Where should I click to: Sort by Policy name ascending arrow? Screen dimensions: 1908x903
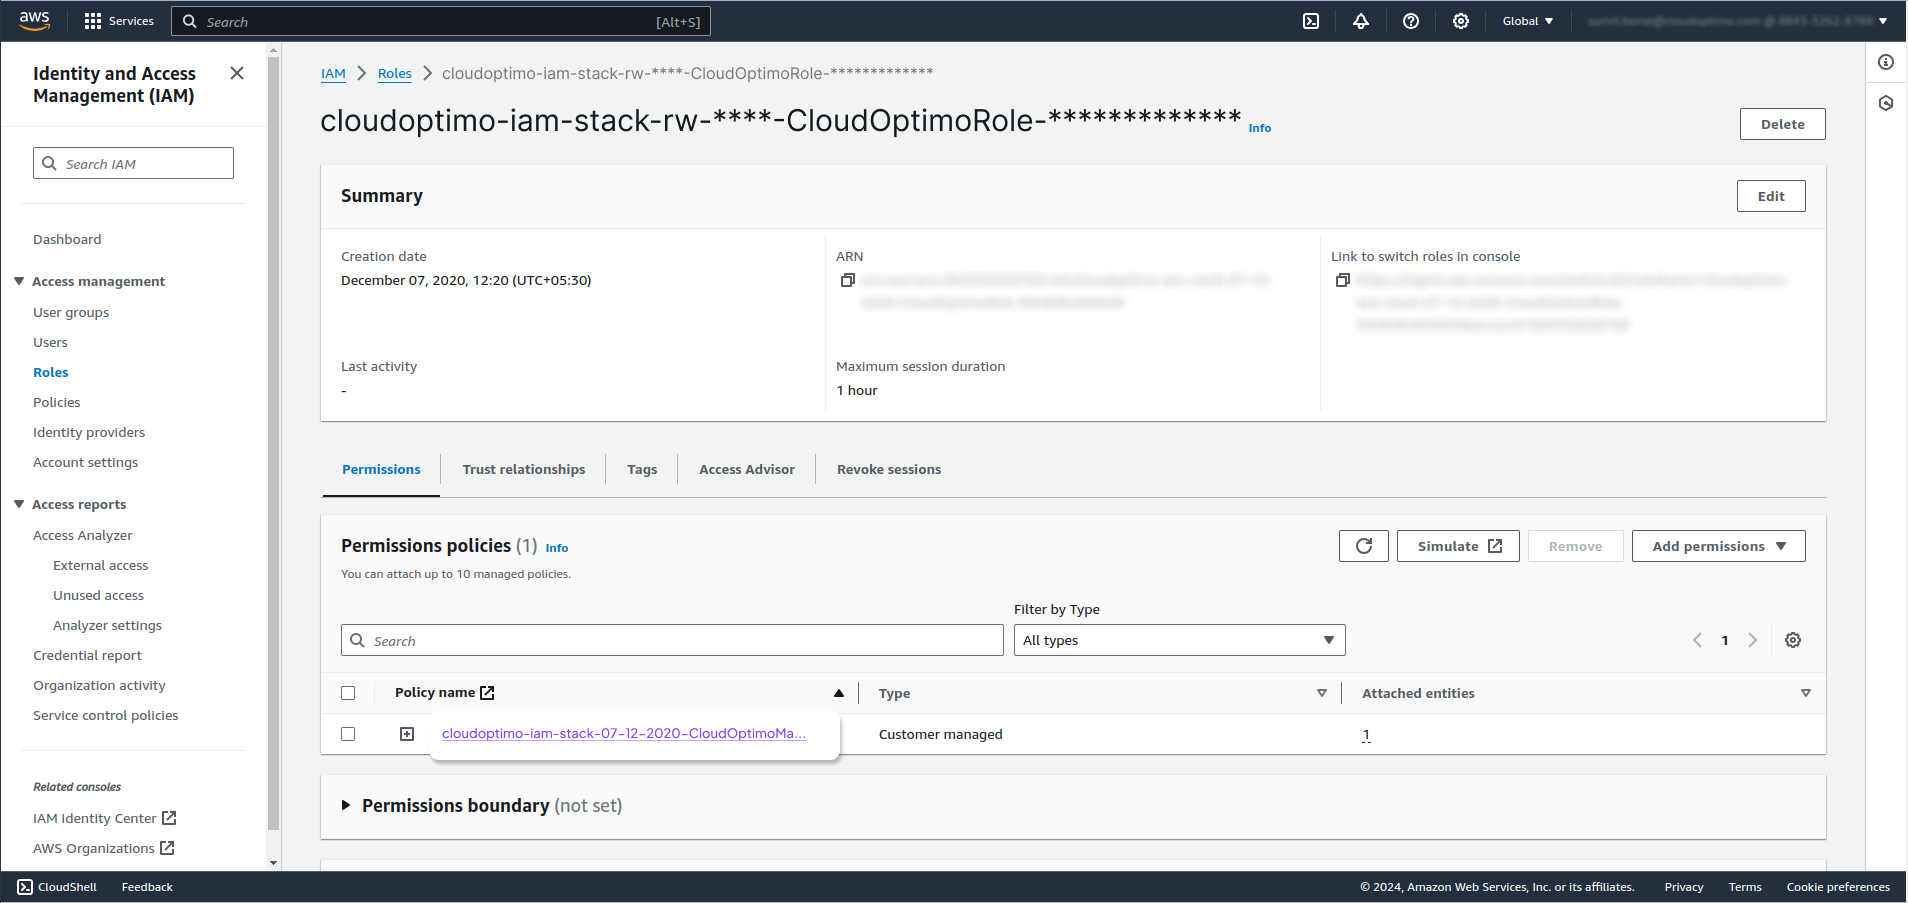[839, 693]
